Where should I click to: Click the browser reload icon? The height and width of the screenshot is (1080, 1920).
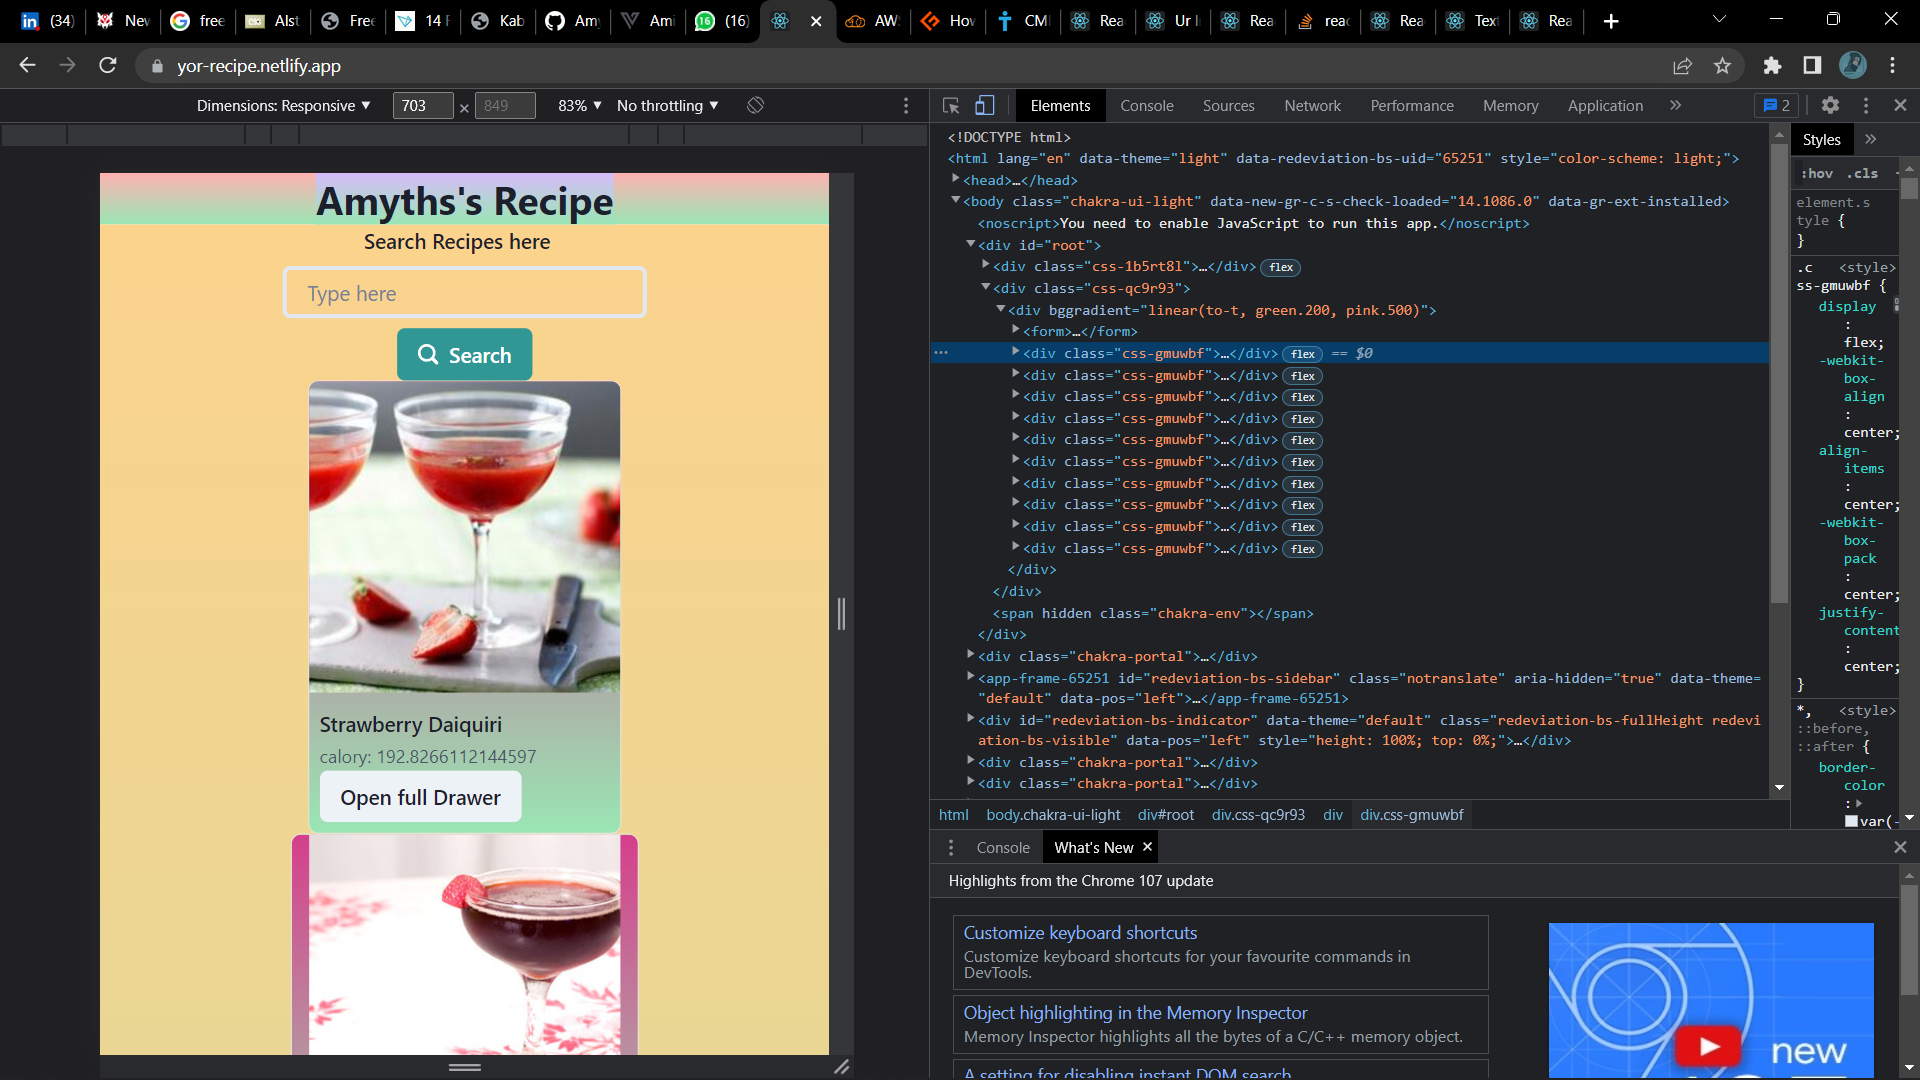[108, 66]
